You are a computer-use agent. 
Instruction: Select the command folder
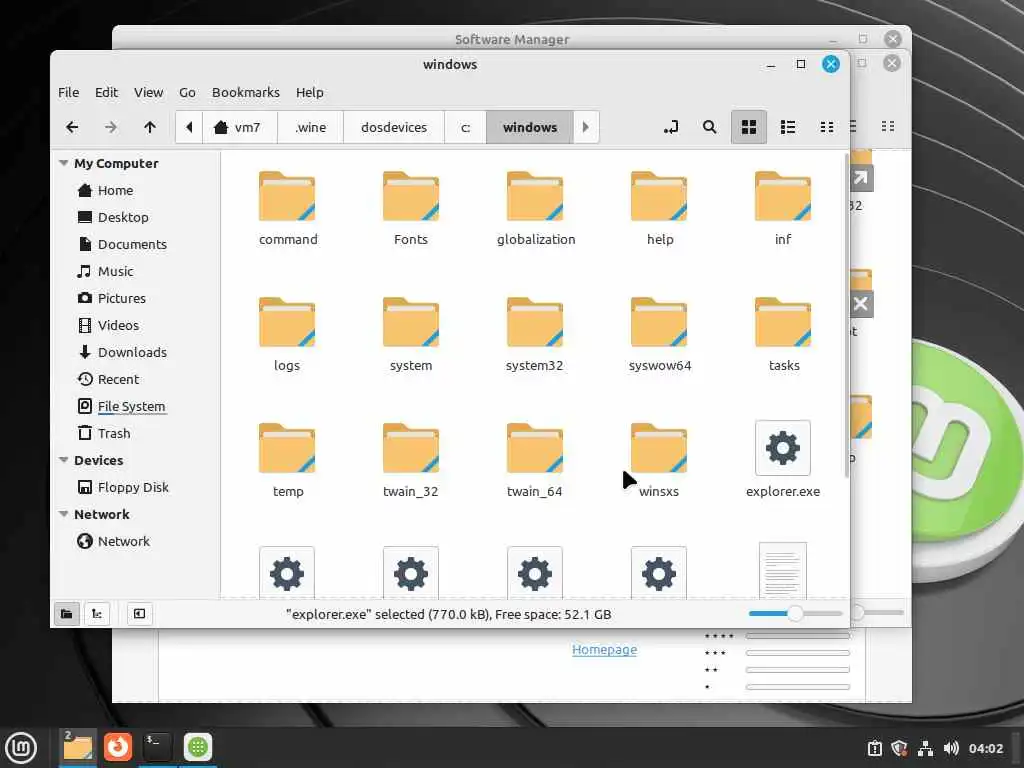click(x=287, y=208)
